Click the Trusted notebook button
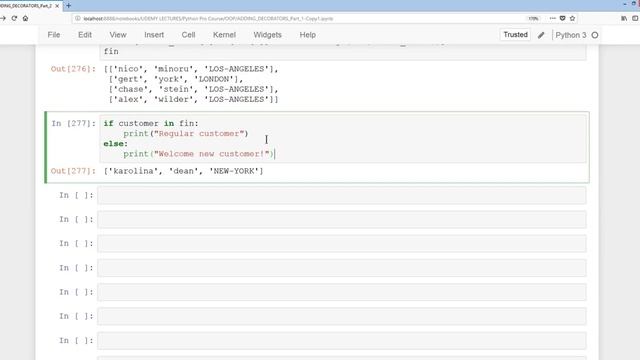Screen dimensions: 640x360 tap(515, 35)
